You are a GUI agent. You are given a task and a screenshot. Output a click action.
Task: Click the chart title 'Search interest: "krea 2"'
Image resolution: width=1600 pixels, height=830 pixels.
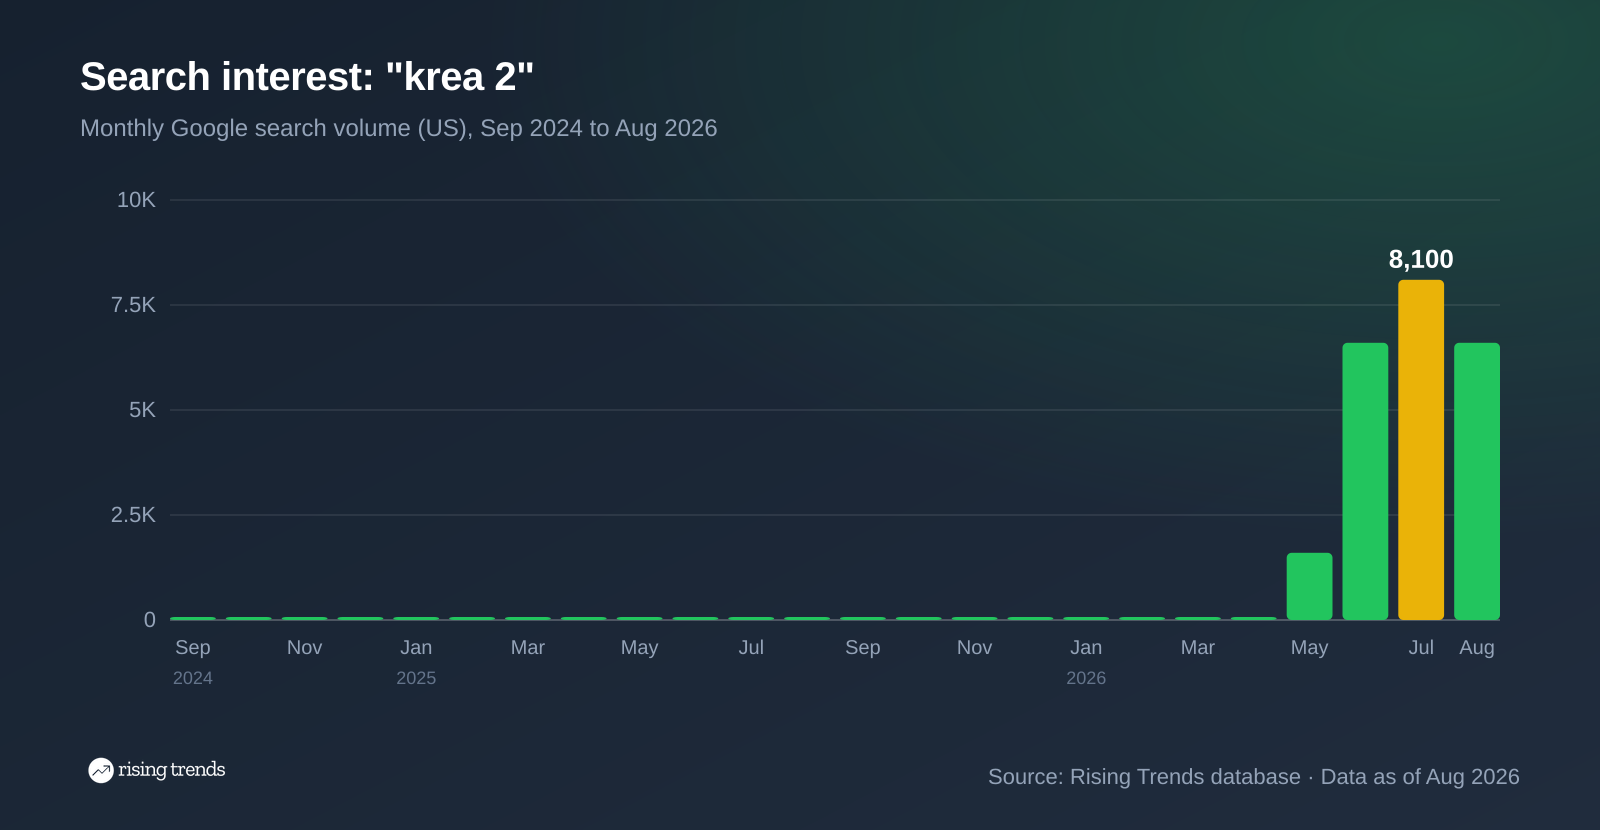[307, 77]
